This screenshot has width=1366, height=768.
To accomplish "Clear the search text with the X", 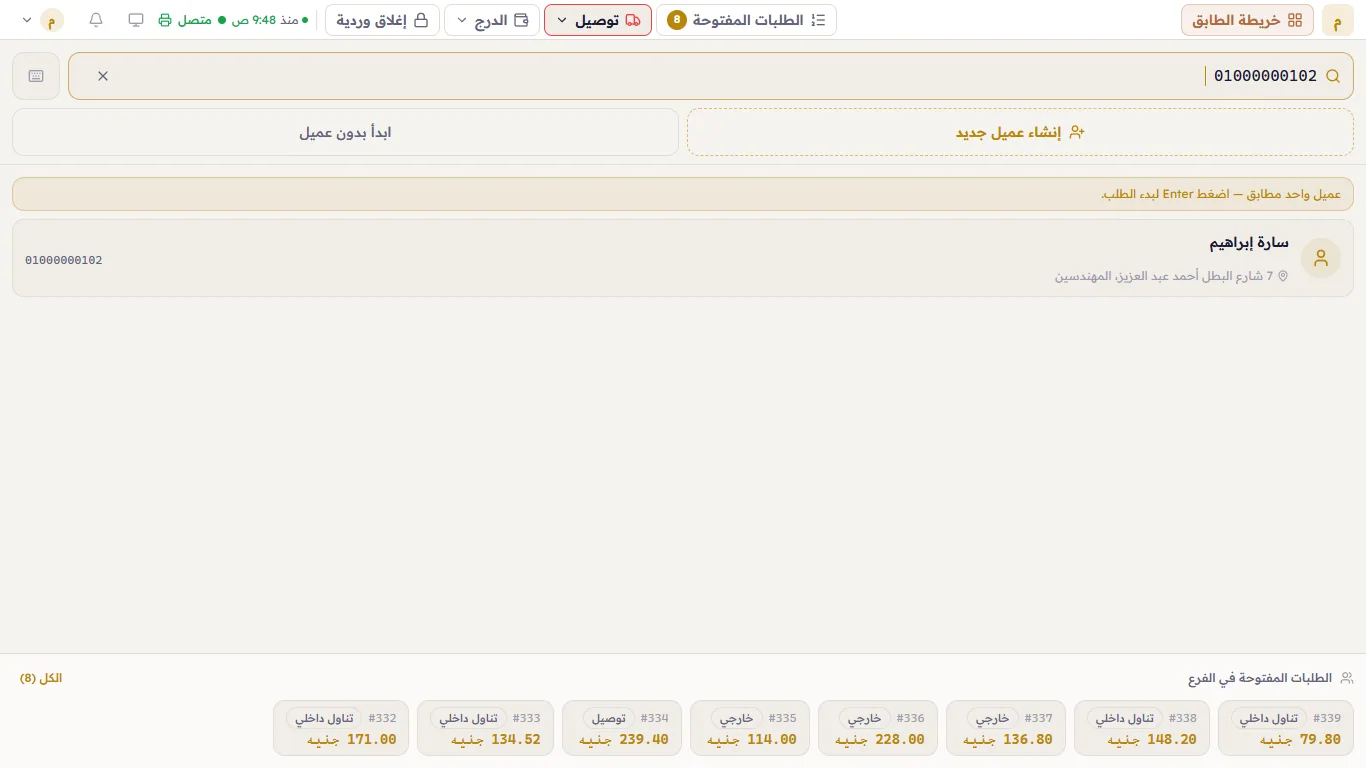I will (103, 76).
